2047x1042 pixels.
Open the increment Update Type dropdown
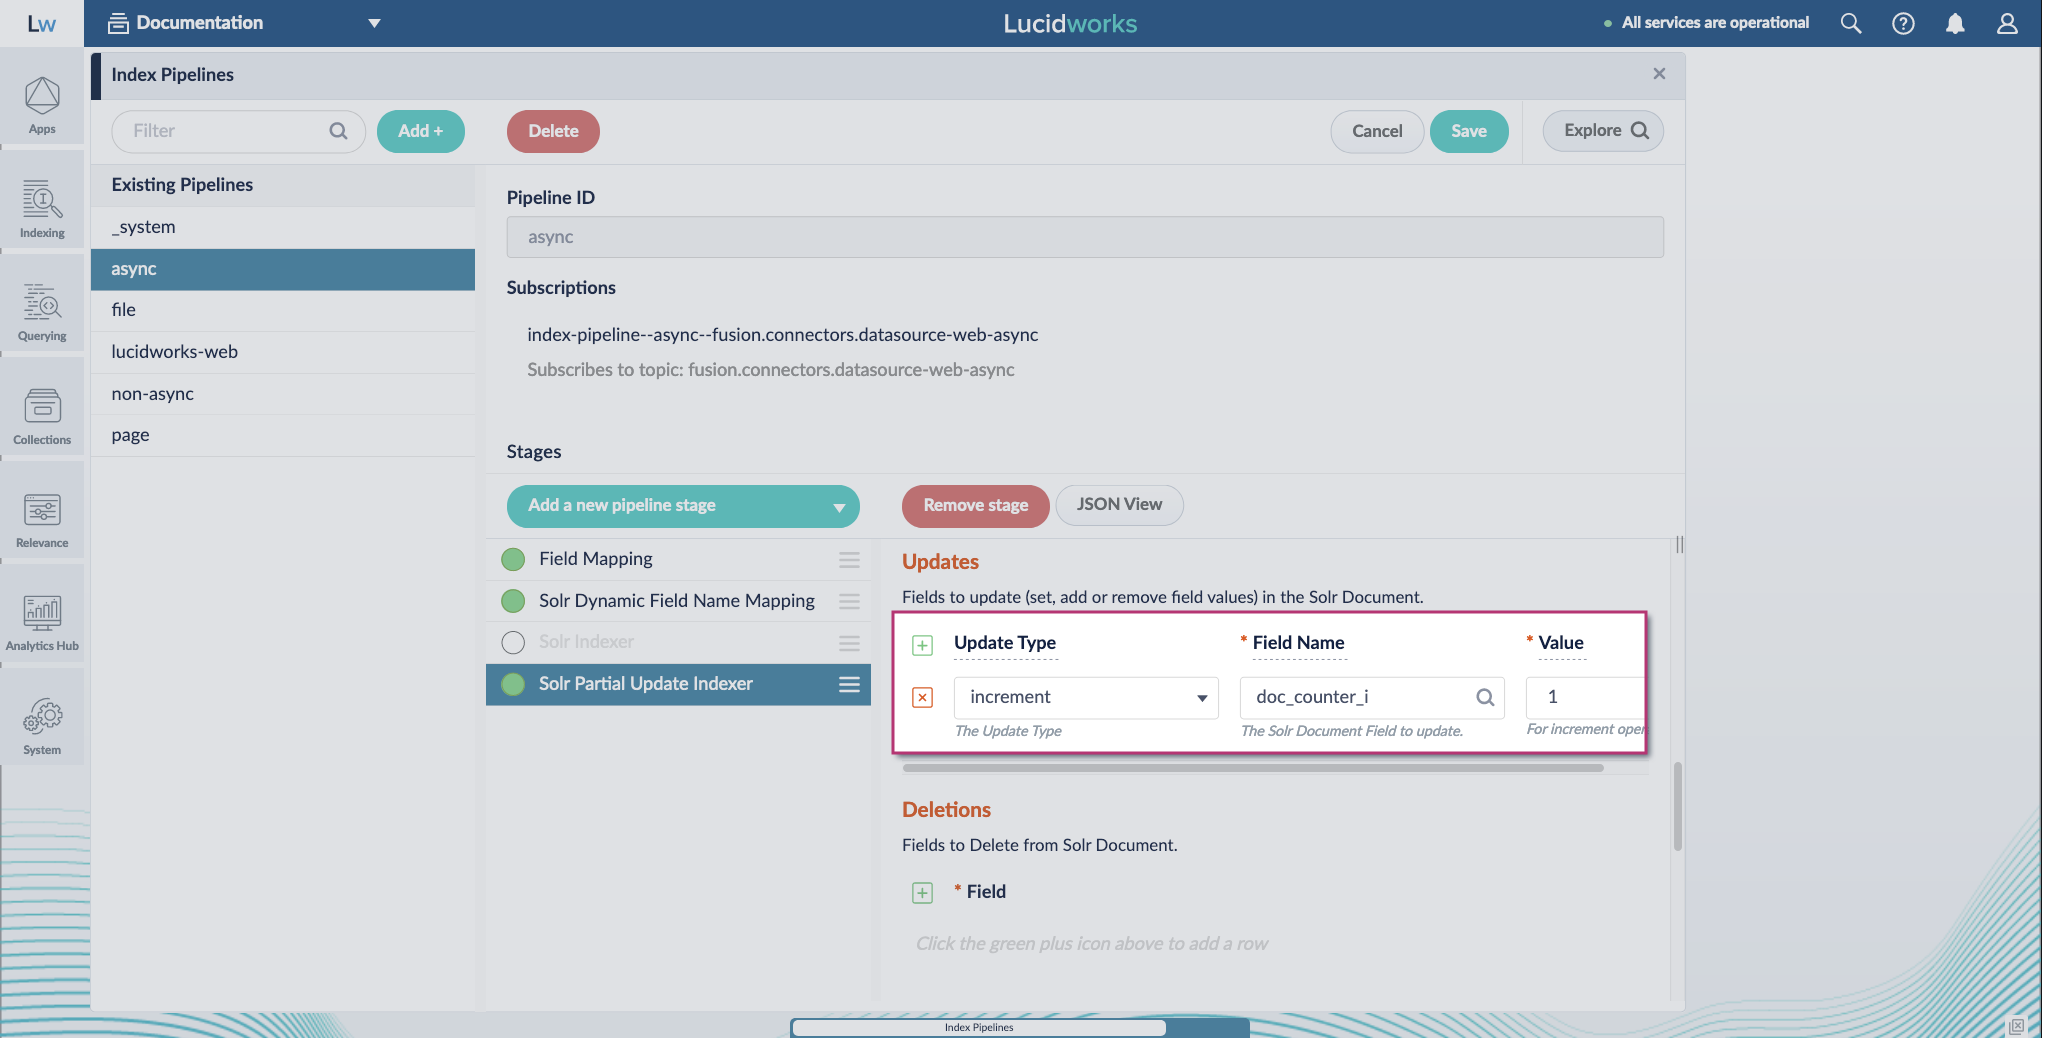point(1086,698)
